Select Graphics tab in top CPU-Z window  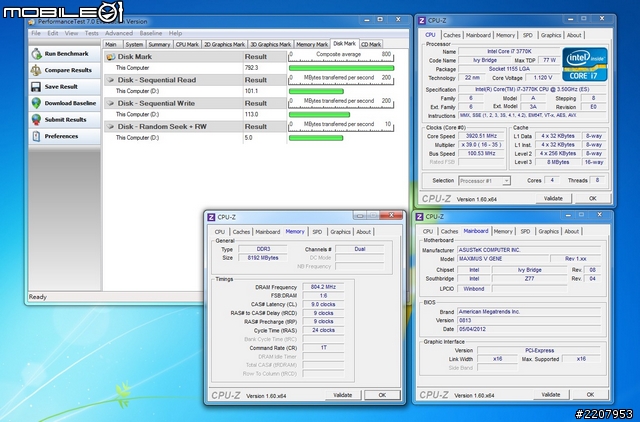(551, 36)
